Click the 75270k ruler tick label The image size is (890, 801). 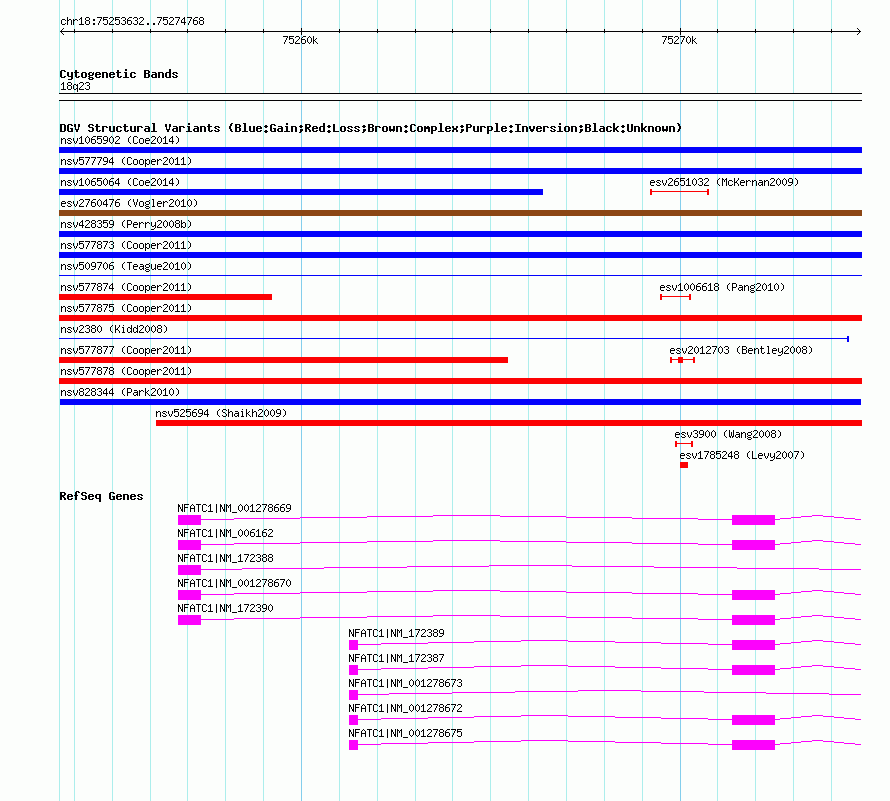pyautogui.click(x=679, y=40)
